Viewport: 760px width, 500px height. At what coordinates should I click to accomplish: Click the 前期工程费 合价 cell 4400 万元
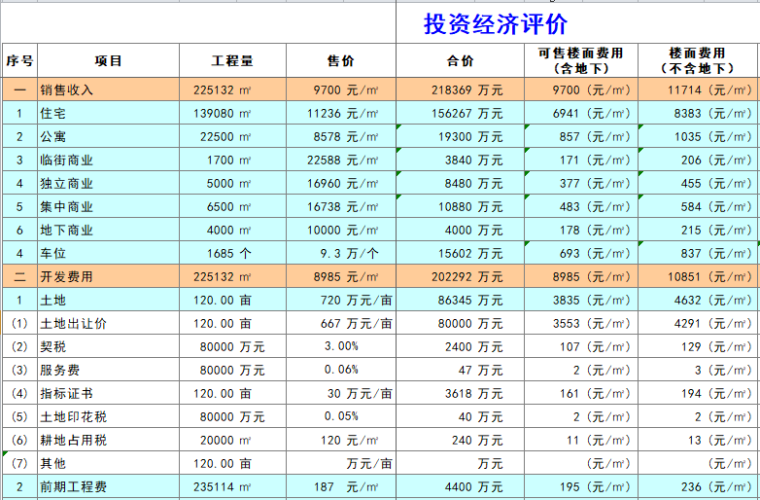pyautogui.click(x=460, y=487)
